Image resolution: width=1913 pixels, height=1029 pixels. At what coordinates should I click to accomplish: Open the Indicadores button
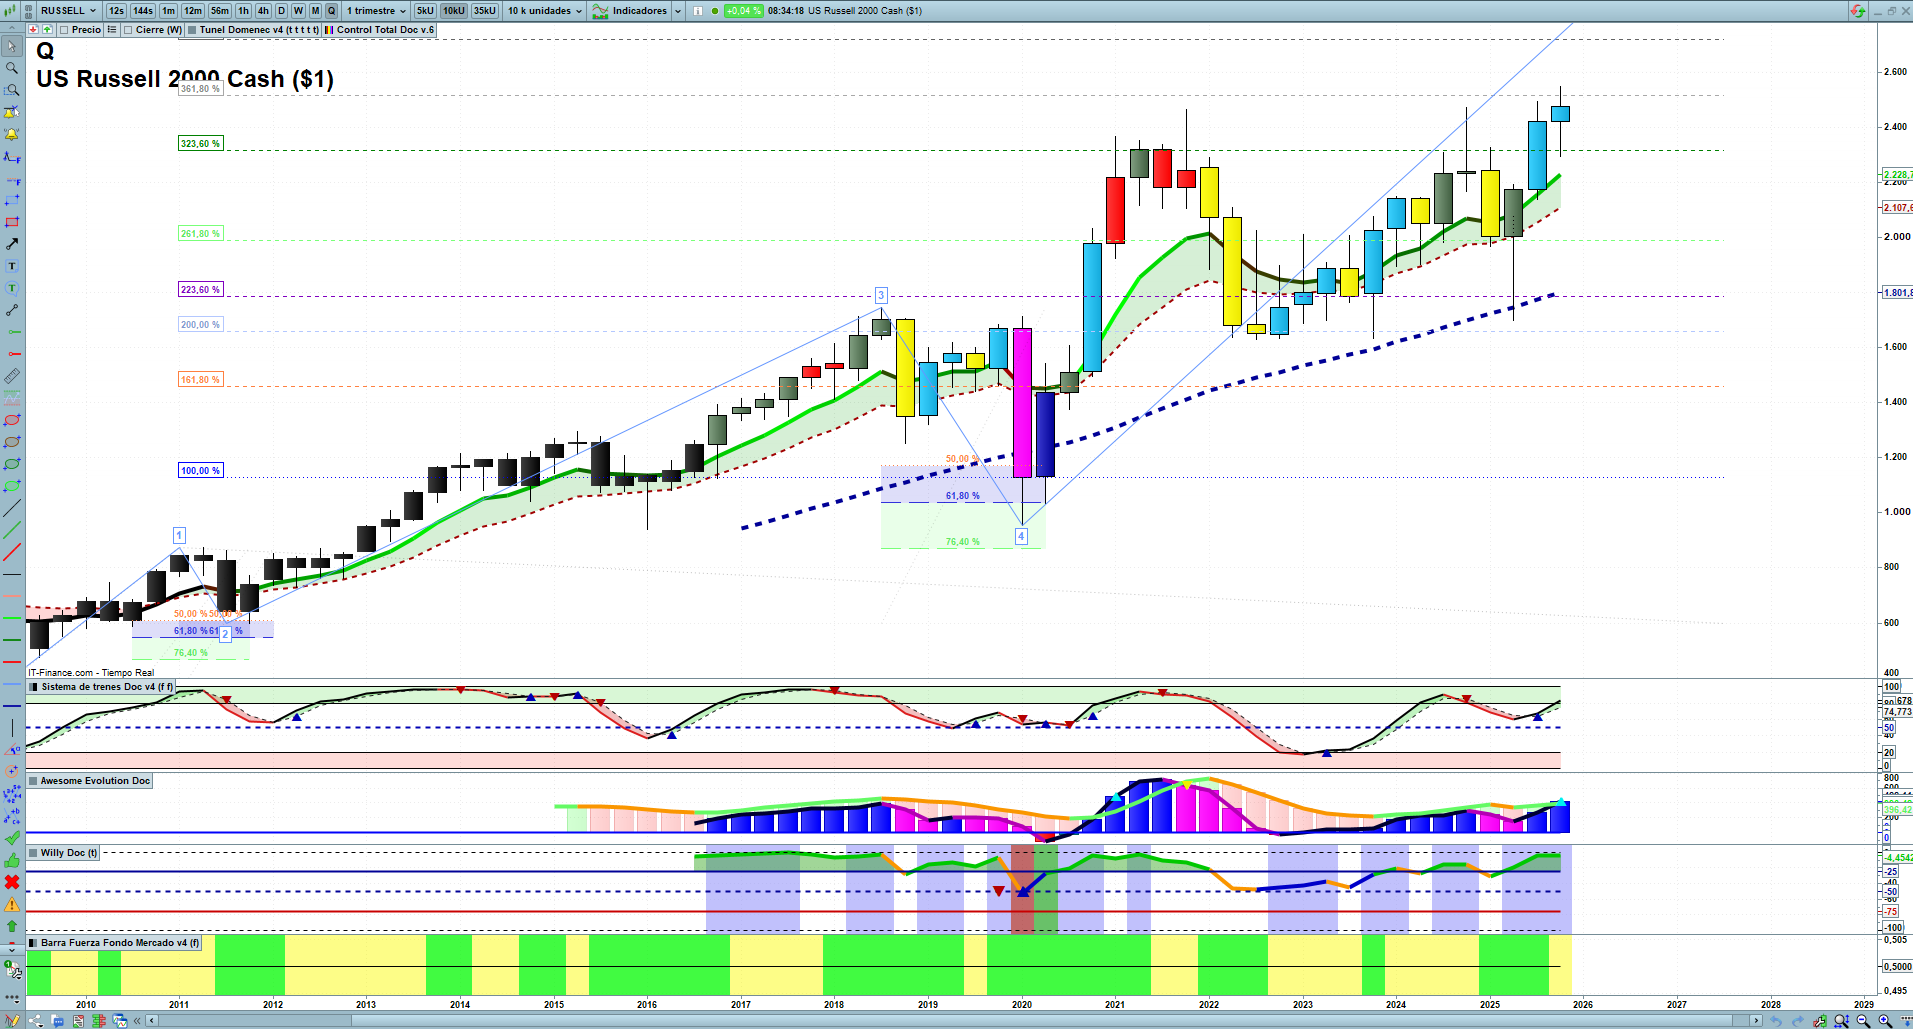(x=630, y=11)
